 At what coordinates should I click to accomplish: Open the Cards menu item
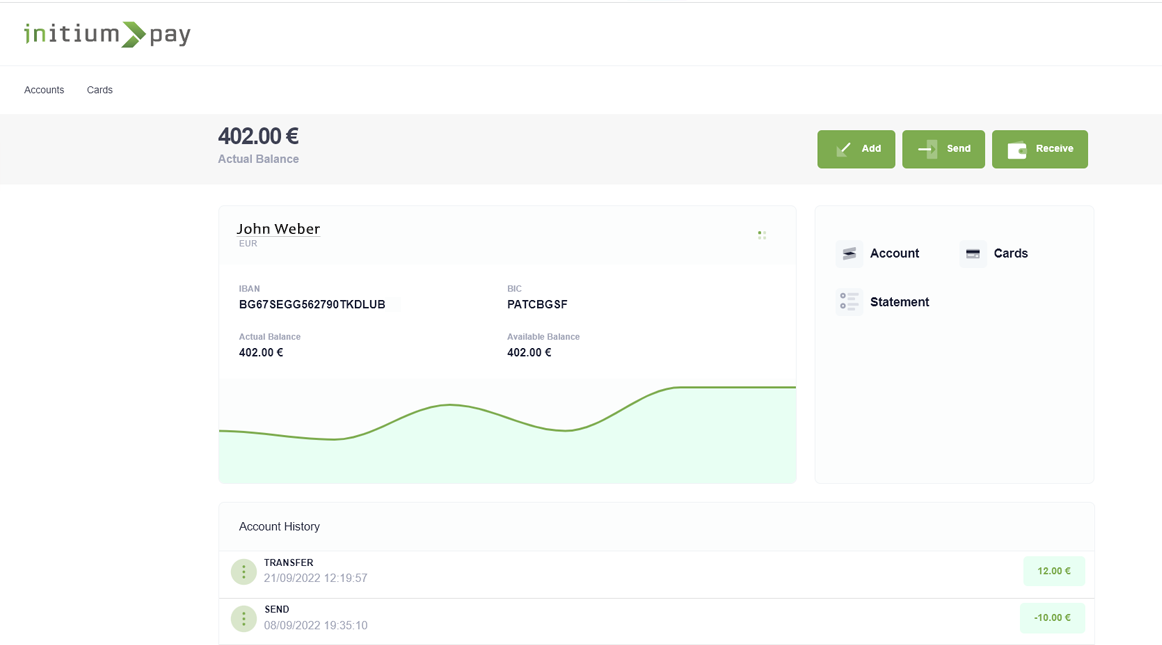pos(99,90)
